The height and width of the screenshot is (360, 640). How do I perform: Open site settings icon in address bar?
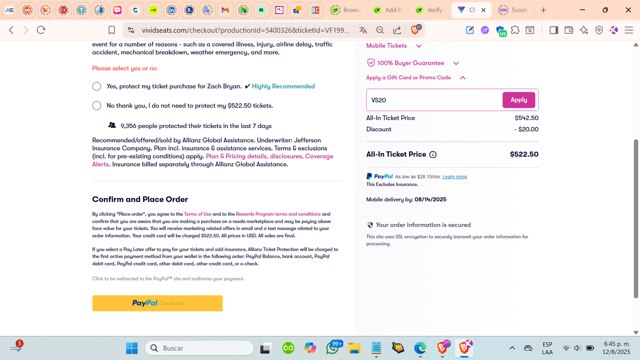pos(131,30)
